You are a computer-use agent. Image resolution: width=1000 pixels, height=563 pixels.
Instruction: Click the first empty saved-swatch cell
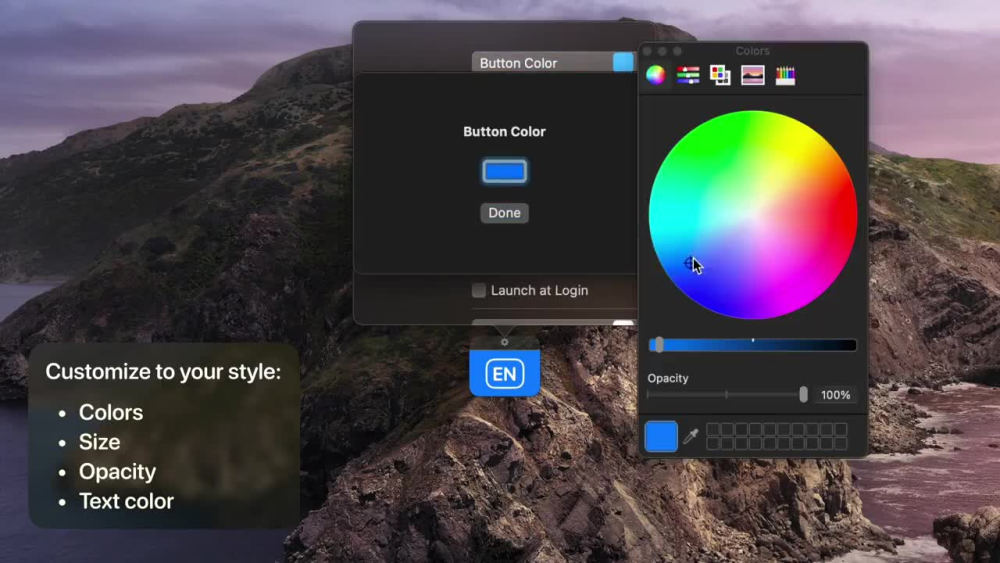pyautogui.click(x=713, y=429)
